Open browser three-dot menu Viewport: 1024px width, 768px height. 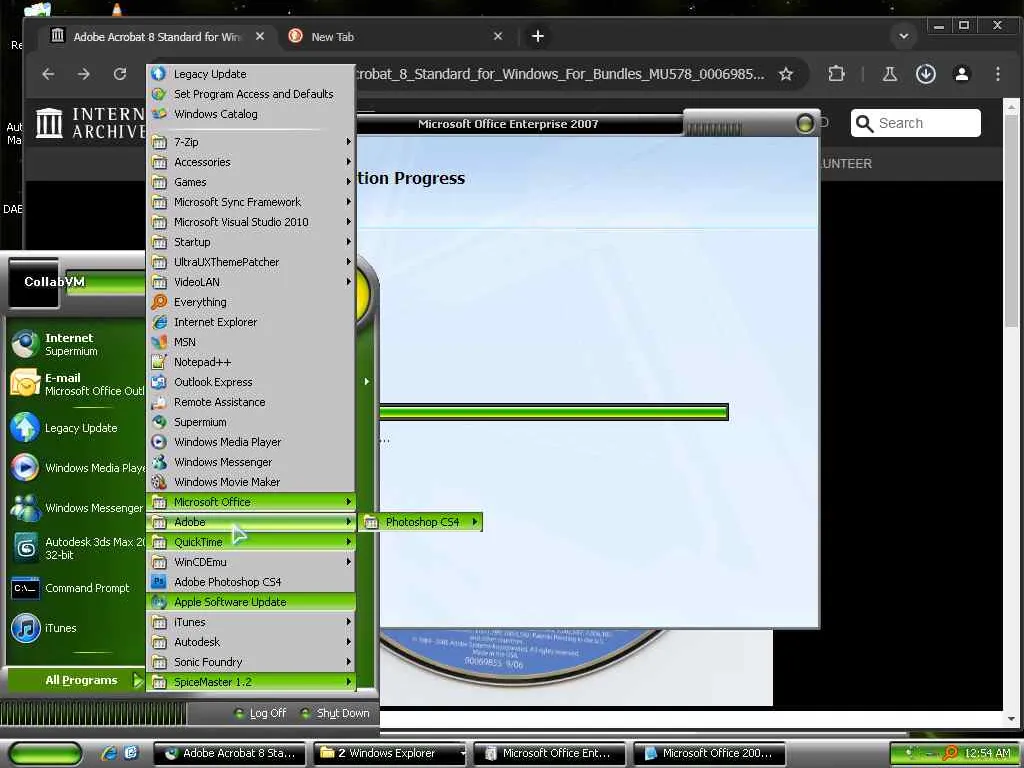[x=998, y=74]
